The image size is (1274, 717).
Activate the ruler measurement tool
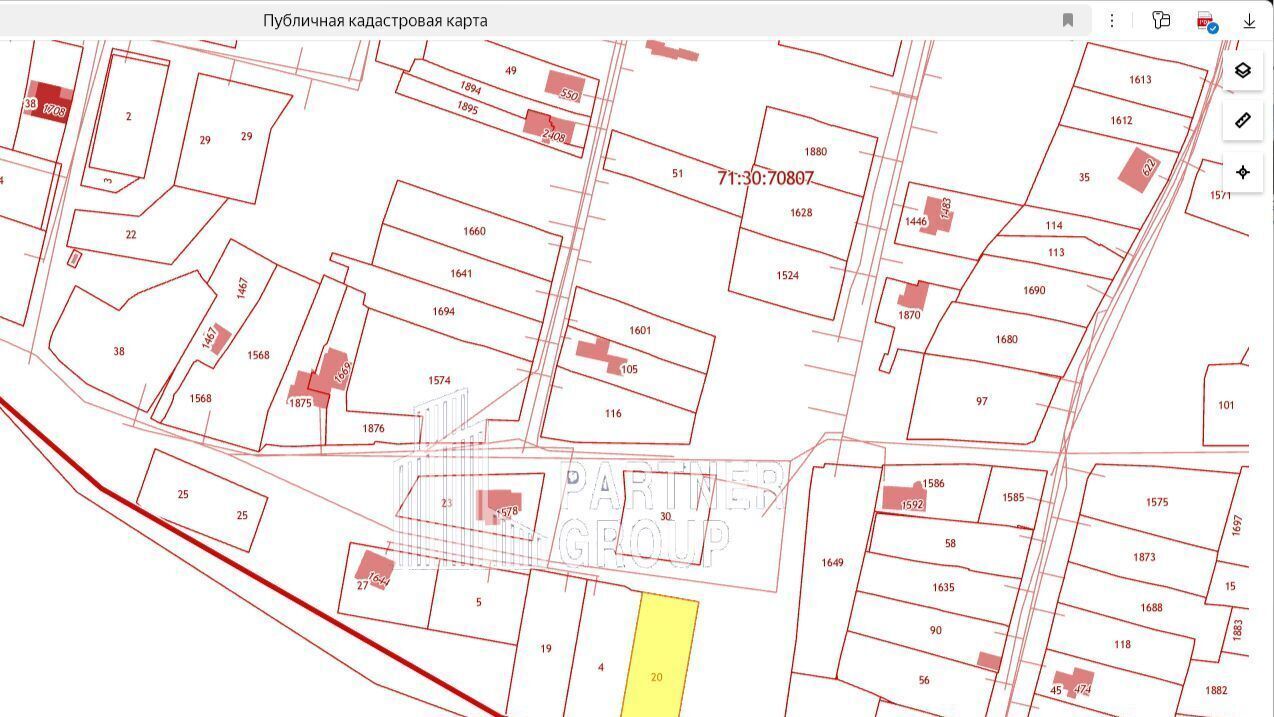coord(1242,121)
